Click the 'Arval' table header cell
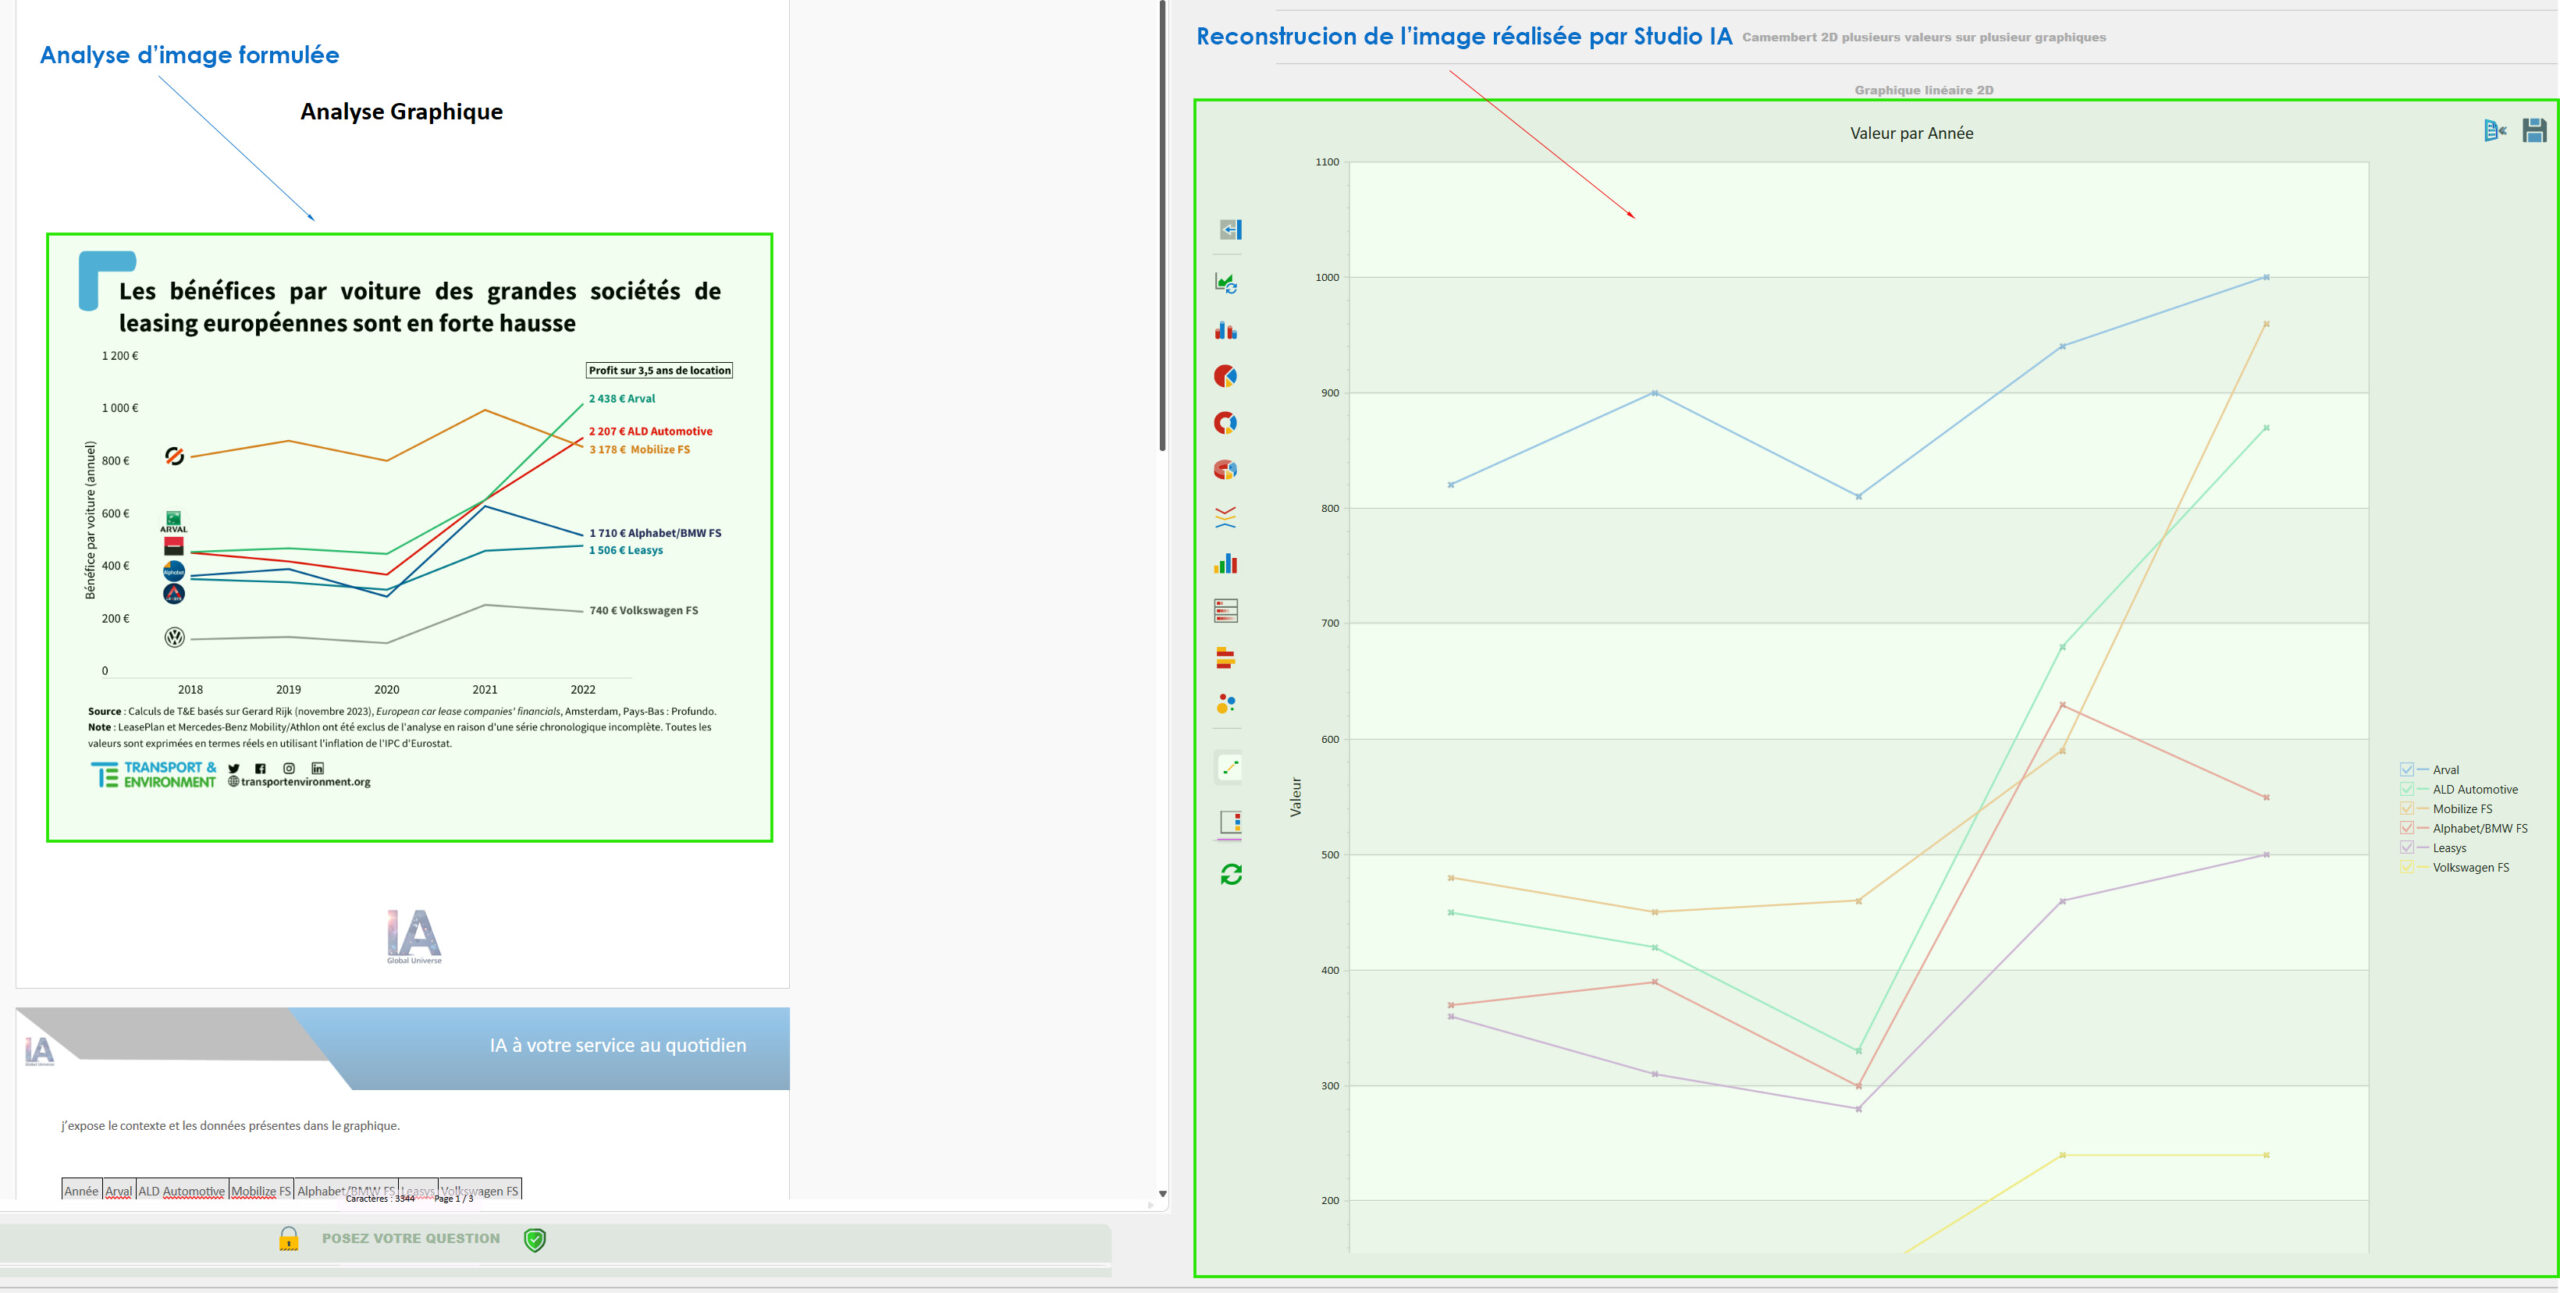Viewport: 2560px width, 1293px height. [119, 1190]
